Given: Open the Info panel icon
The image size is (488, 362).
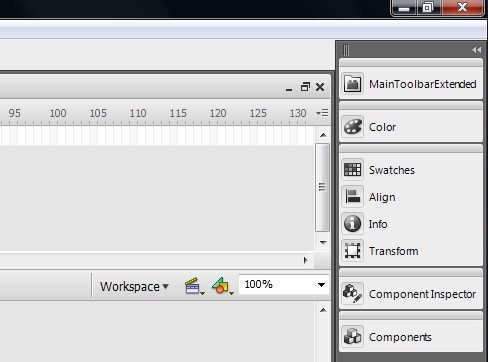Looking at the screenshot, I should click(x=353, y=224).
